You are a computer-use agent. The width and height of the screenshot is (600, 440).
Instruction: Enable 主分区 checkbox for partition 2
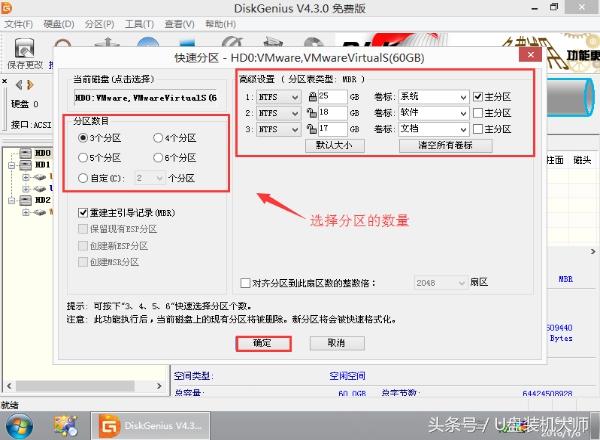click(x=478, y=113)
